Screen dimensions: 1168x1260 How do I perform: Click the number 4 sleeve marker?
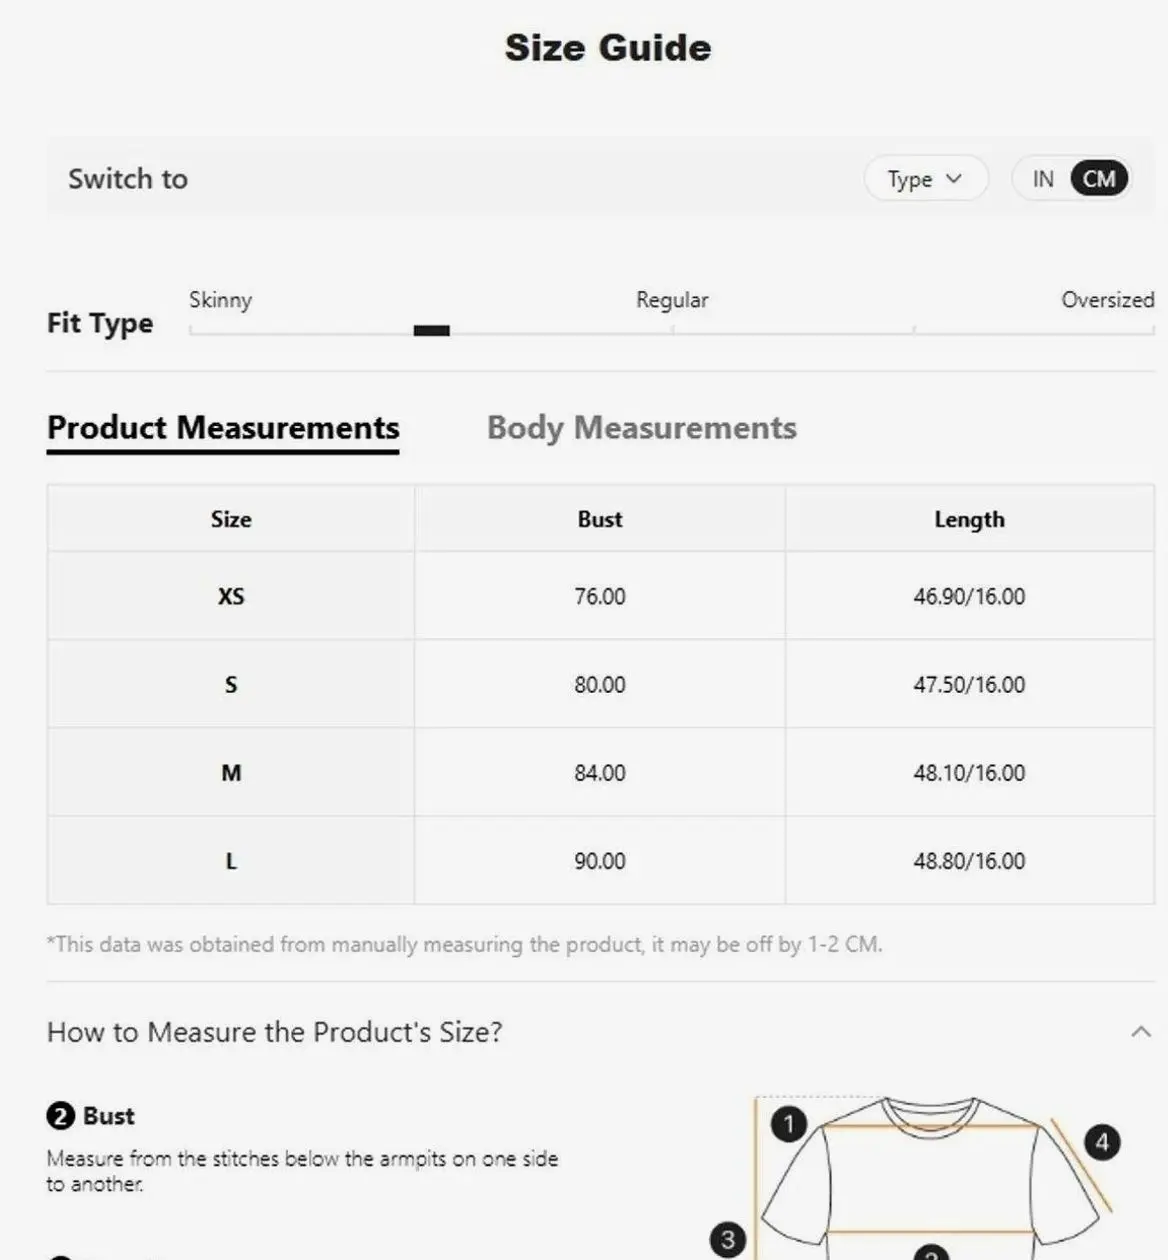[x=1102, y=1142]
